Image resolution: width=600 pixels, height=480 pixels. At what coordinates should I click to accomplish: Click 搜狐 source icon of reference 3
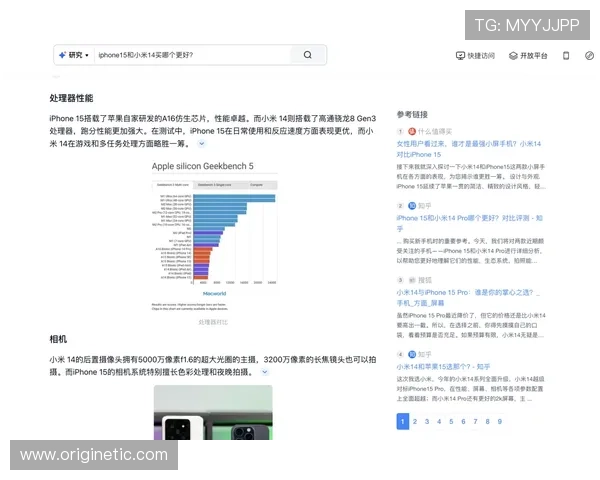point(412,280)
